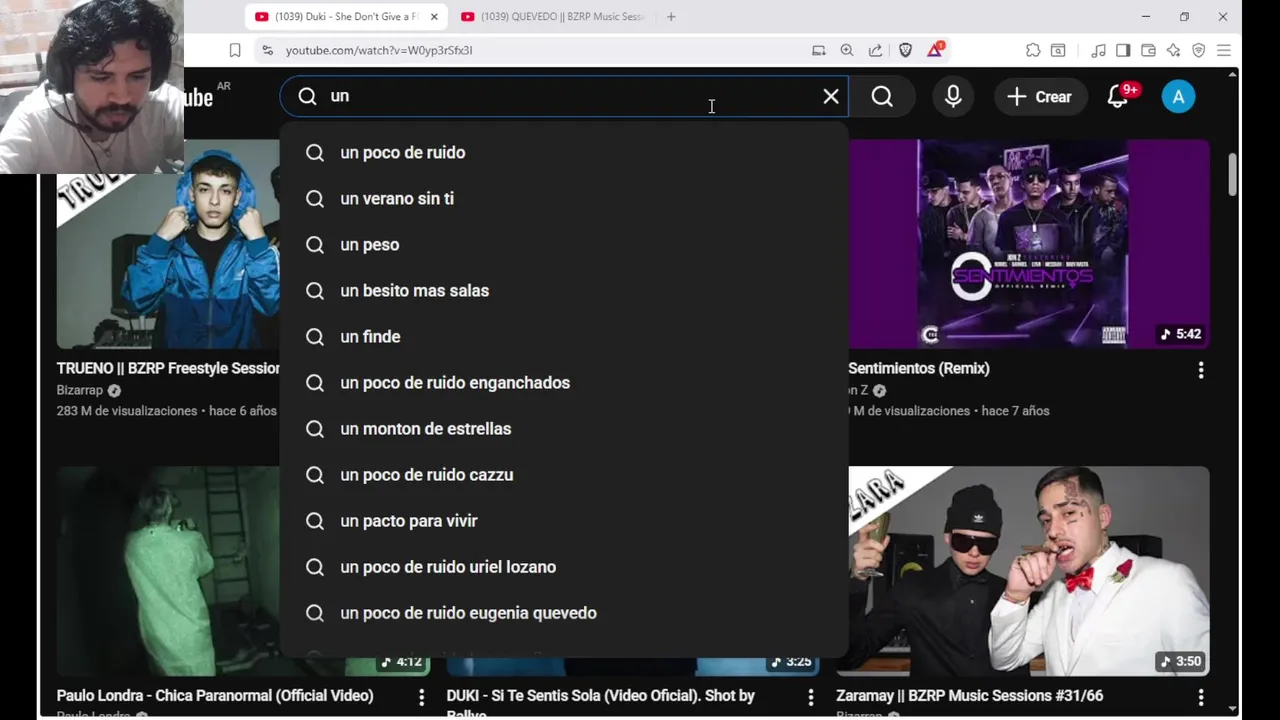Click magnifier icon beside 'un finde'
Viewport: 1280px width, 720px height.
(x=315, y=337)
